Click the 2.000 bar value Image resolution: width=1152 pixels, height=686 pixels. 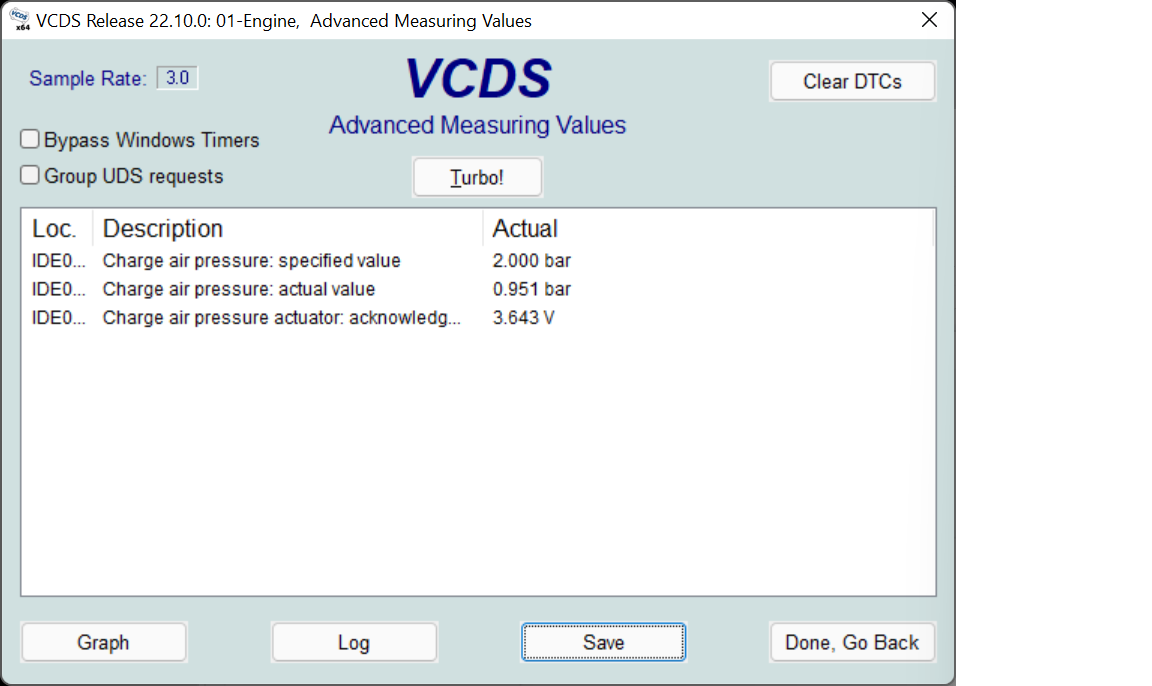pos(531,261)
